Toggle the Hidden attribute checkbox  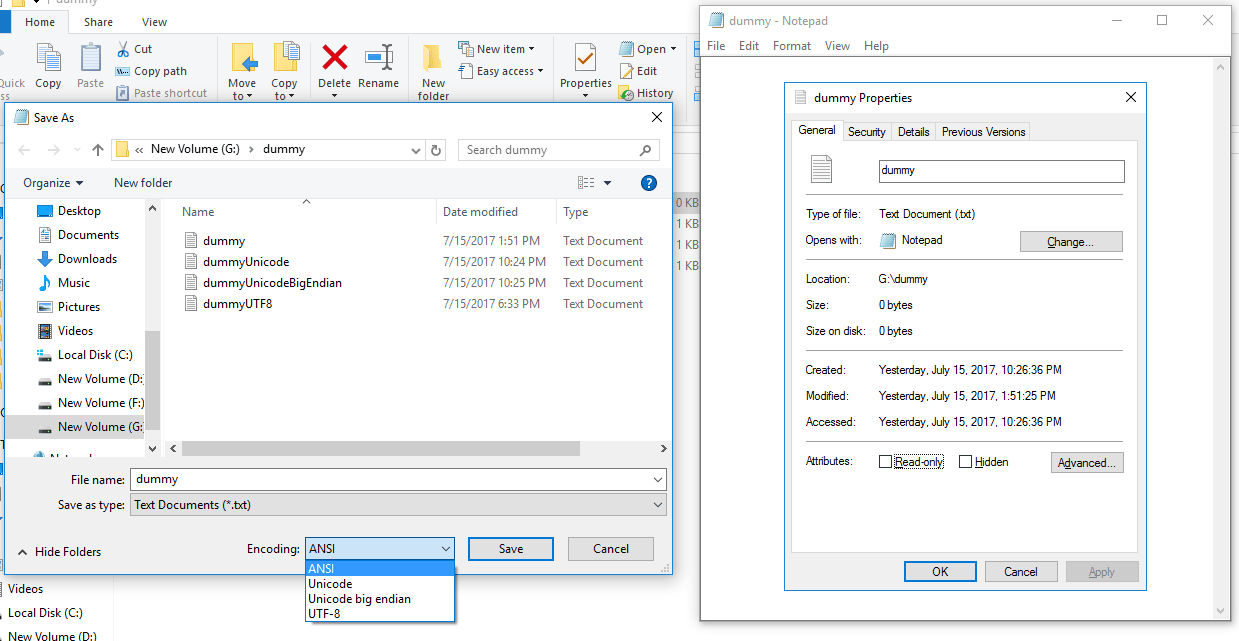(965, 462)
